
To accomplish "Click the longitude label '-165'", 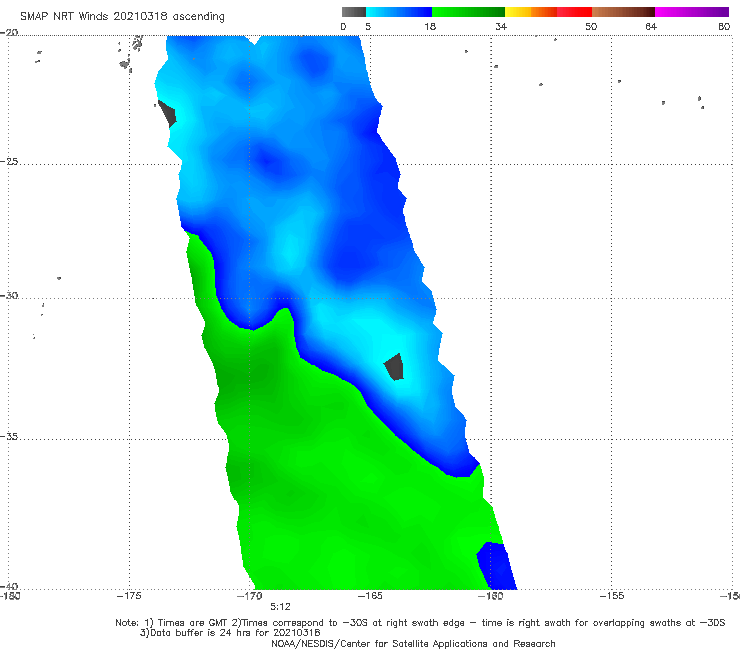I will click(x=370, y=596).
